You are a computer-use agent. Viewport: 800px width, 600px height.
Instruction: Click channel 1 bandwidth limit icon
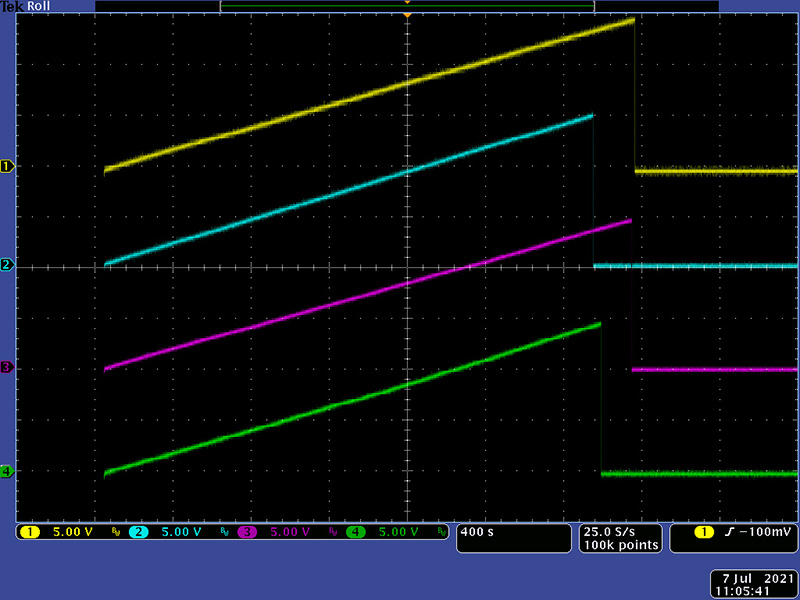(114, 533)
